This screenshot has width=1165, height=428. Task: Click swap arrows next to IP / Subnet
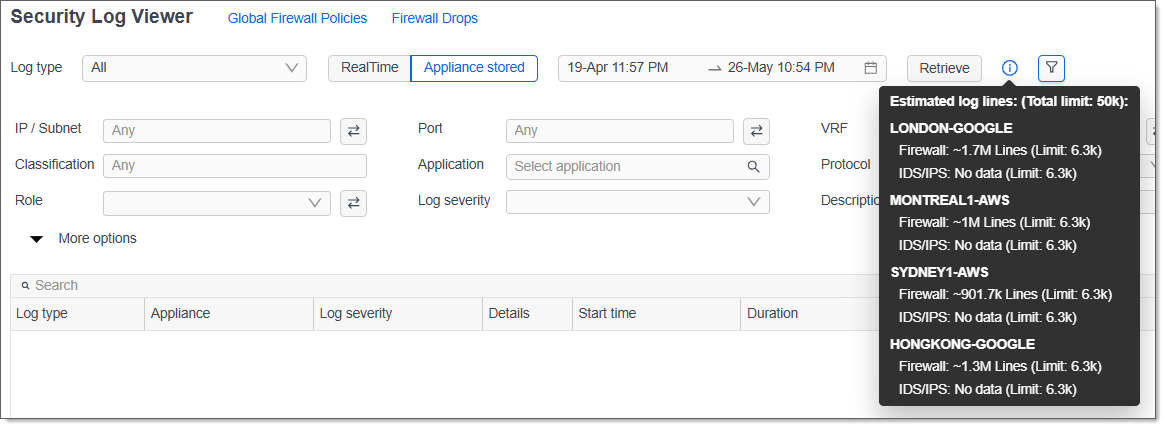click(354, 131)
